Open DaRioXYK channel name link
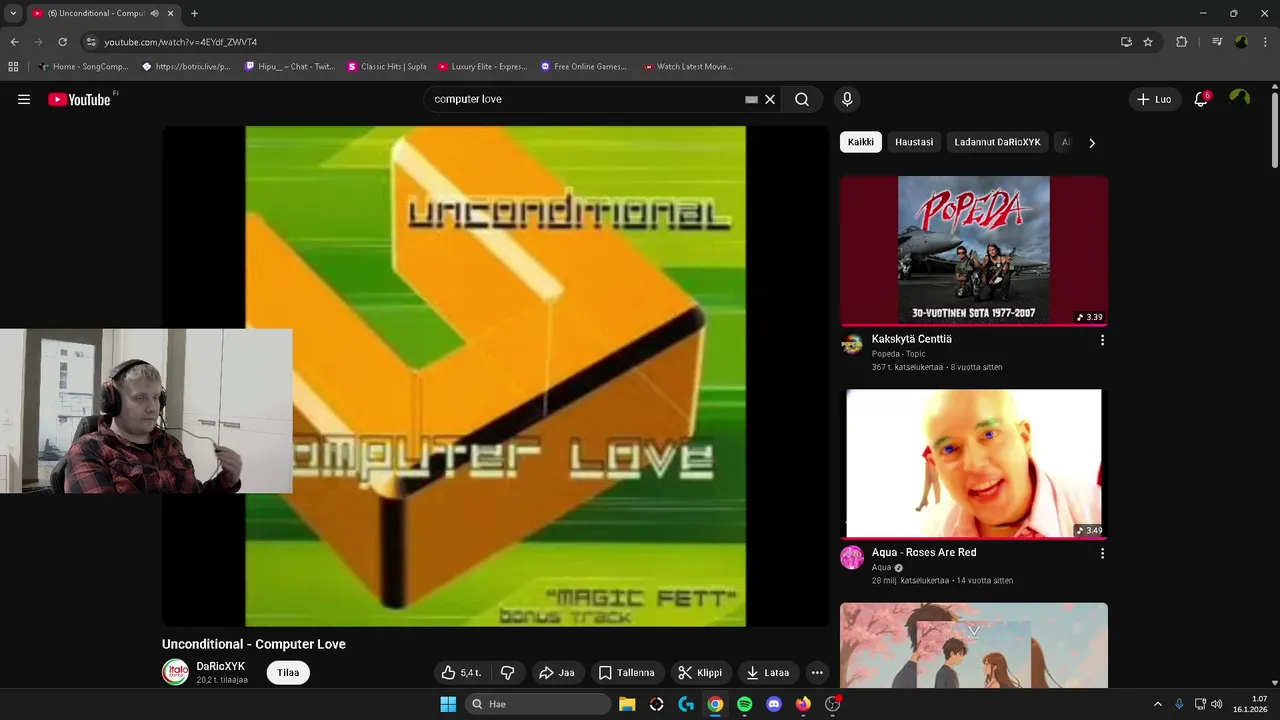Viewport: 1280px width, 720px height. pos(220,666)
